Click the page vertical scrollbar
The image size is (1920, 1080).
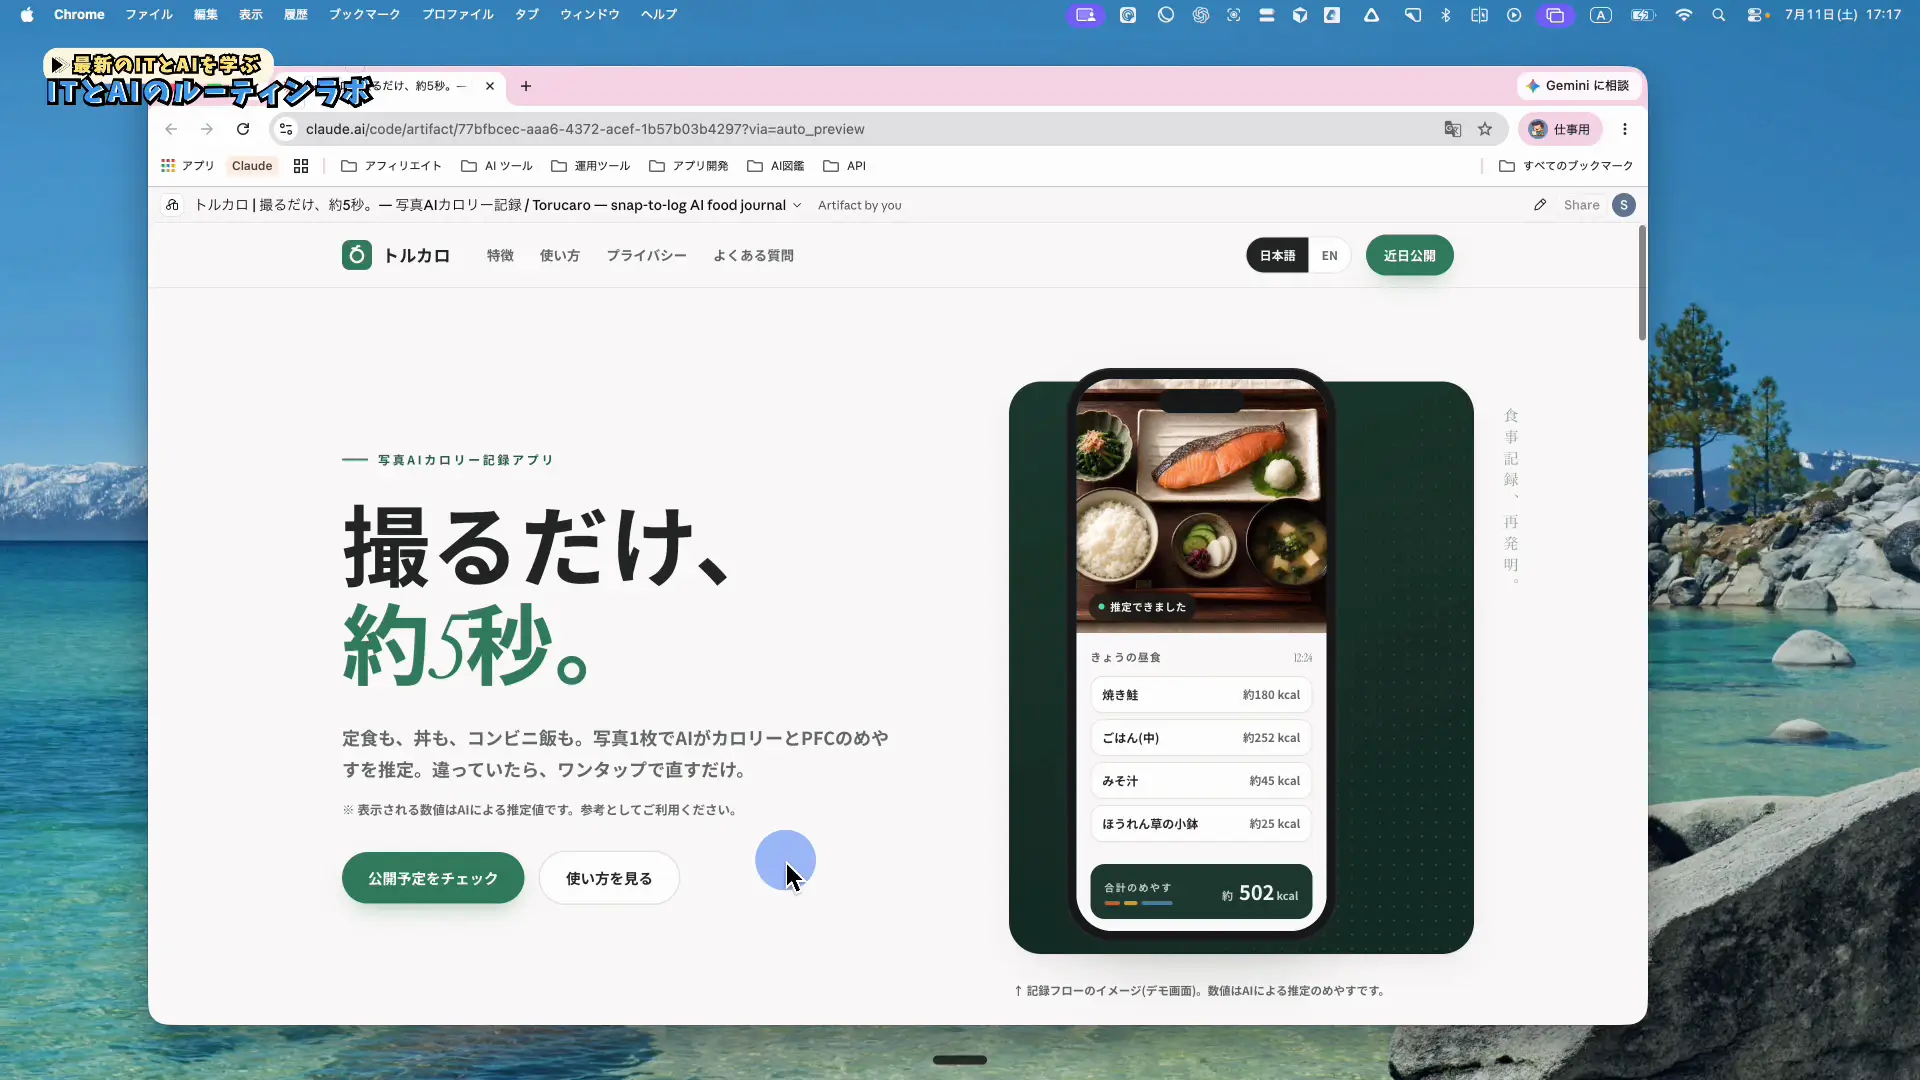tap(1642, 283)
